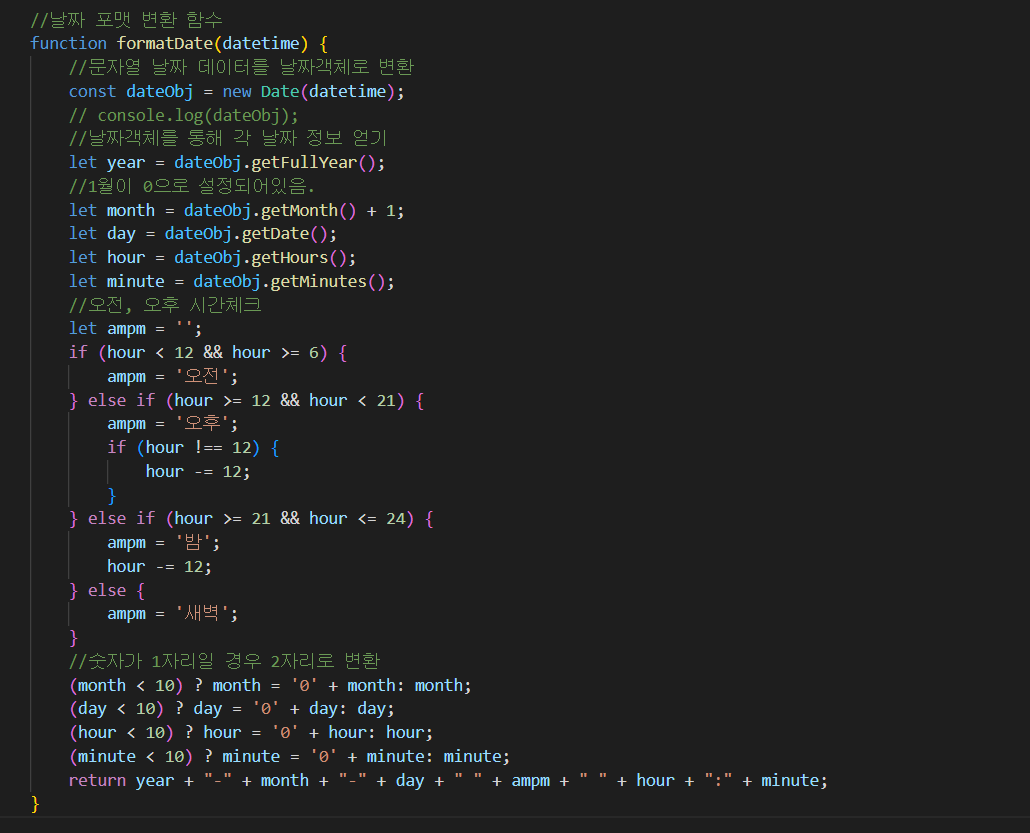Click the line "let ampm = '';"
Viewport: 1030px width, 833px height.
click(x=135, y=328)
